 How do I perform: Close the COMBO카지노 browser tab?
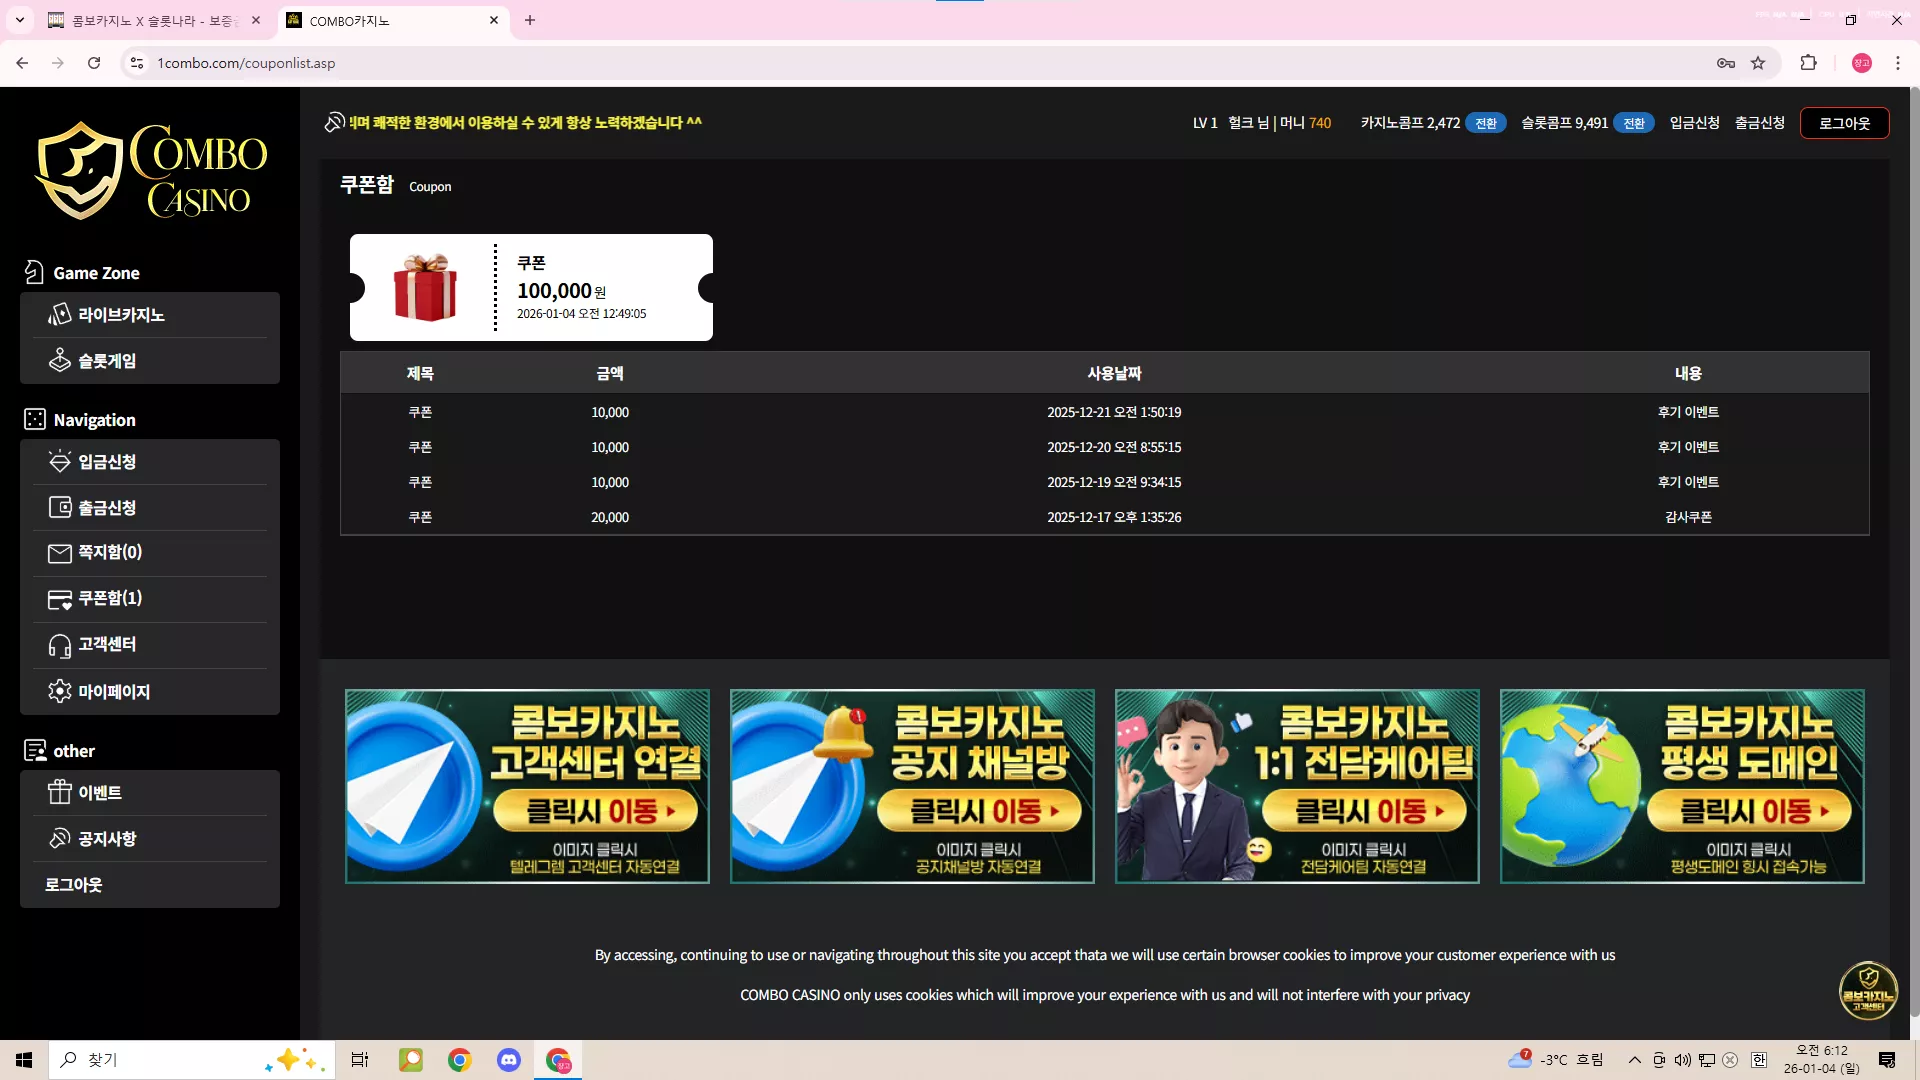point(494,21)
